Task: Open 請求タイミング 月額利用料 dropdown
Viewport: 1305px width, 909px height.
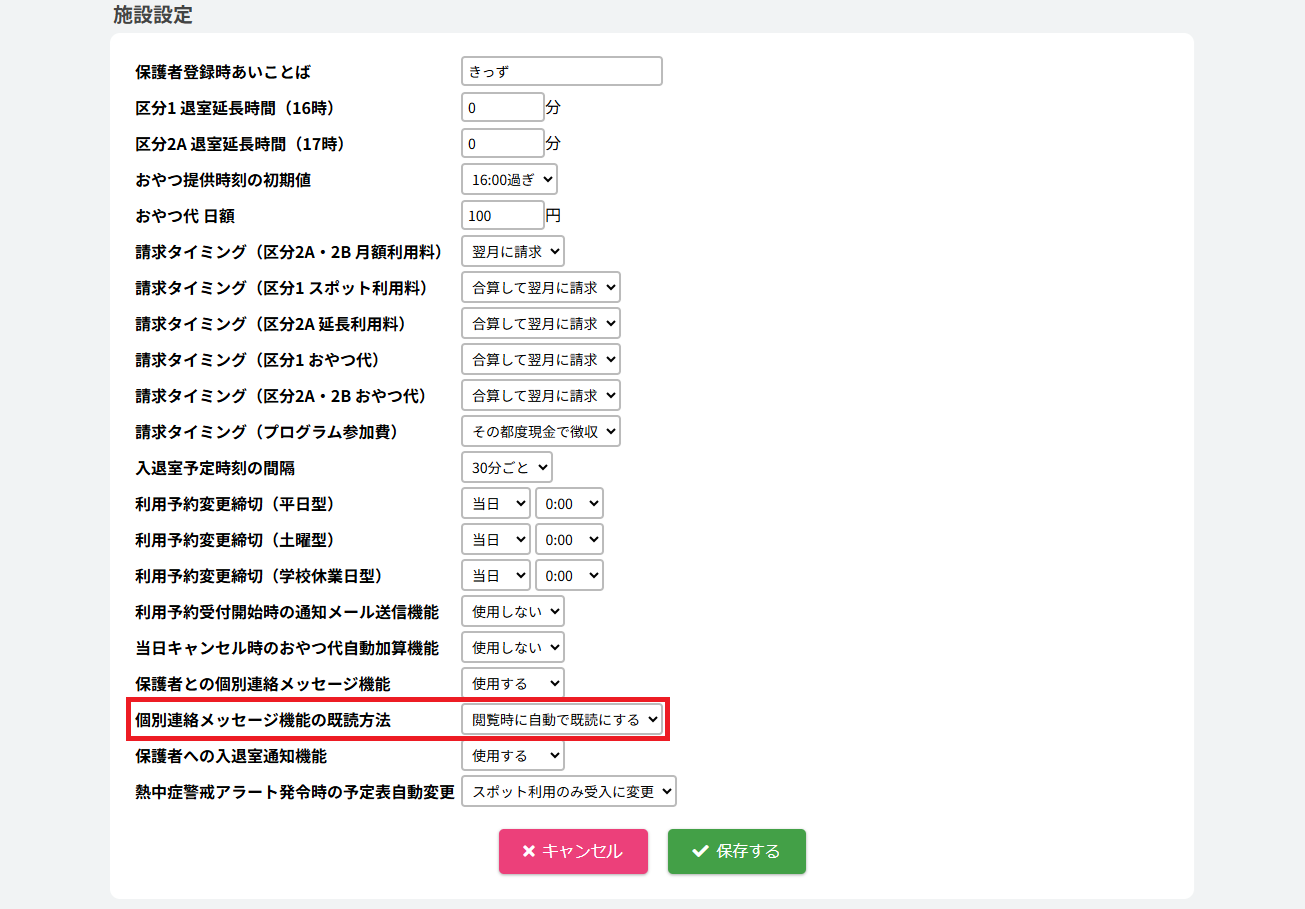Action: tap(513, 252)
